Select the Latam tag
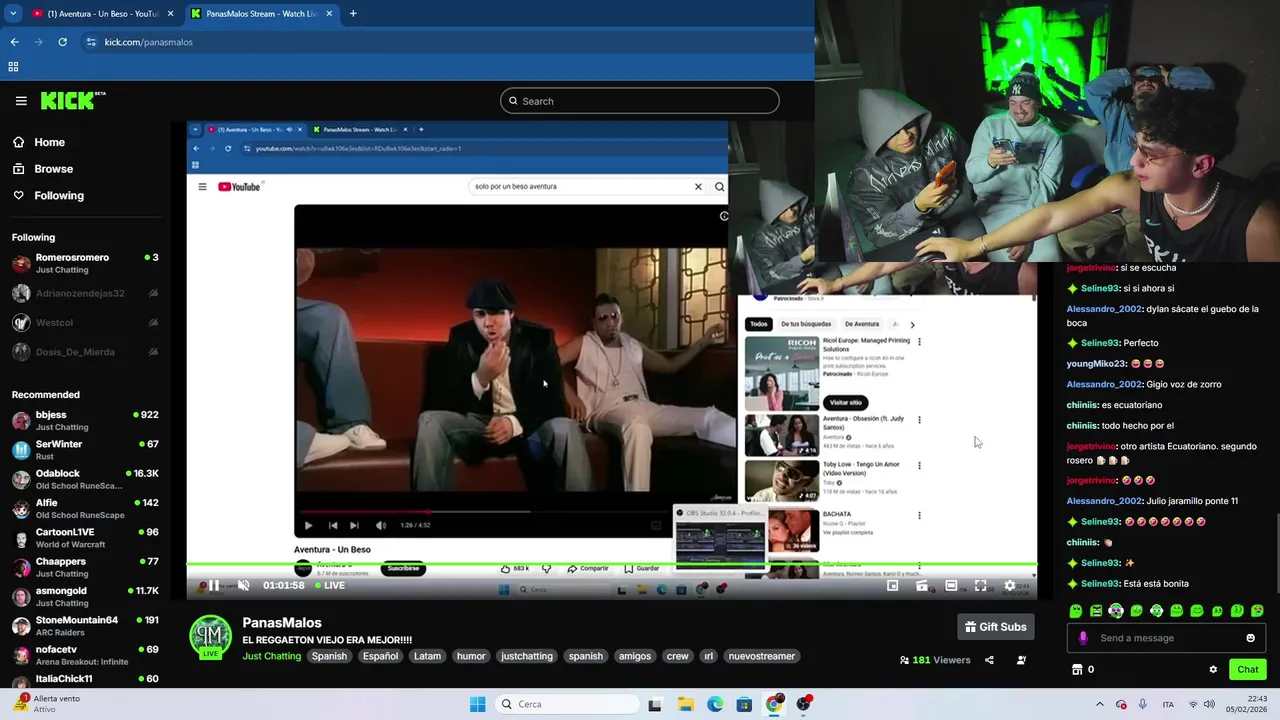The image size is (1280, 720). 428,656
